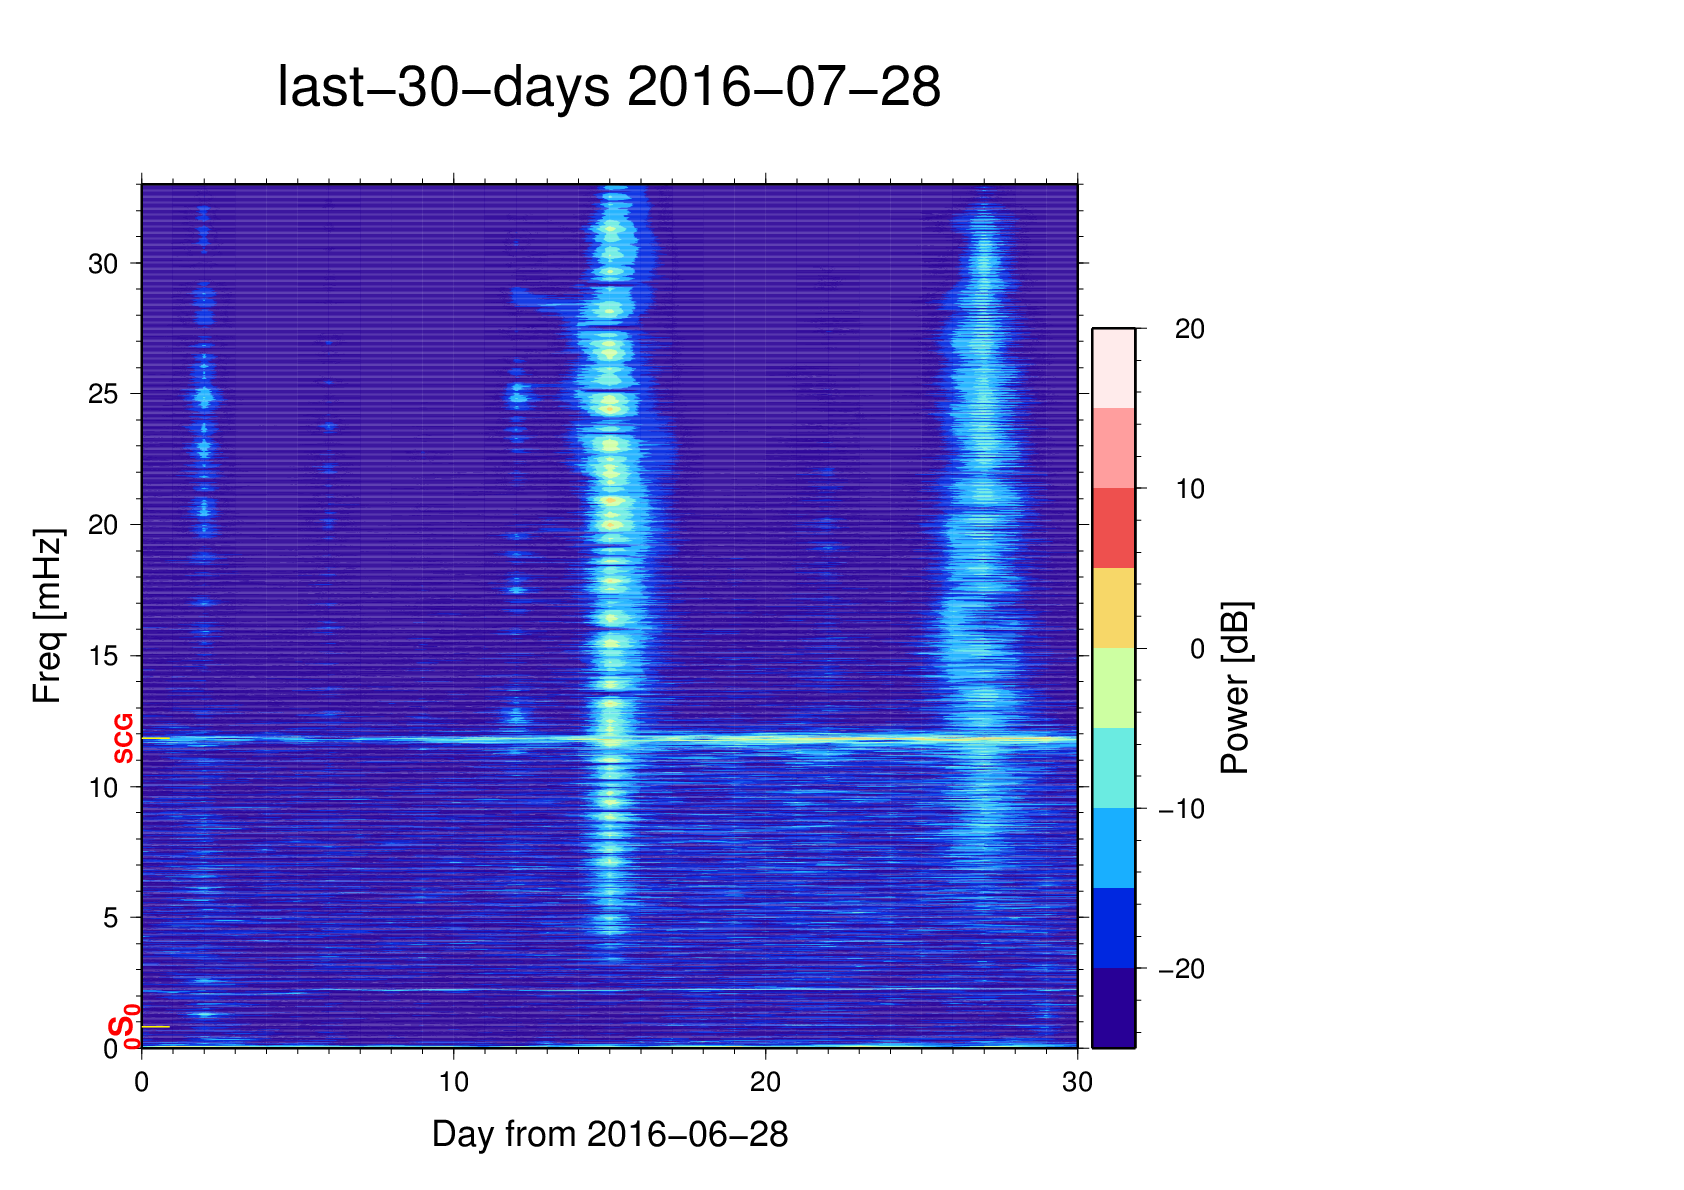The height and width of the screenshot is (1190, 1684).
Task: Click the plot title "last-30-days 2016-07-28"
Action: click(x=608, y=87)
